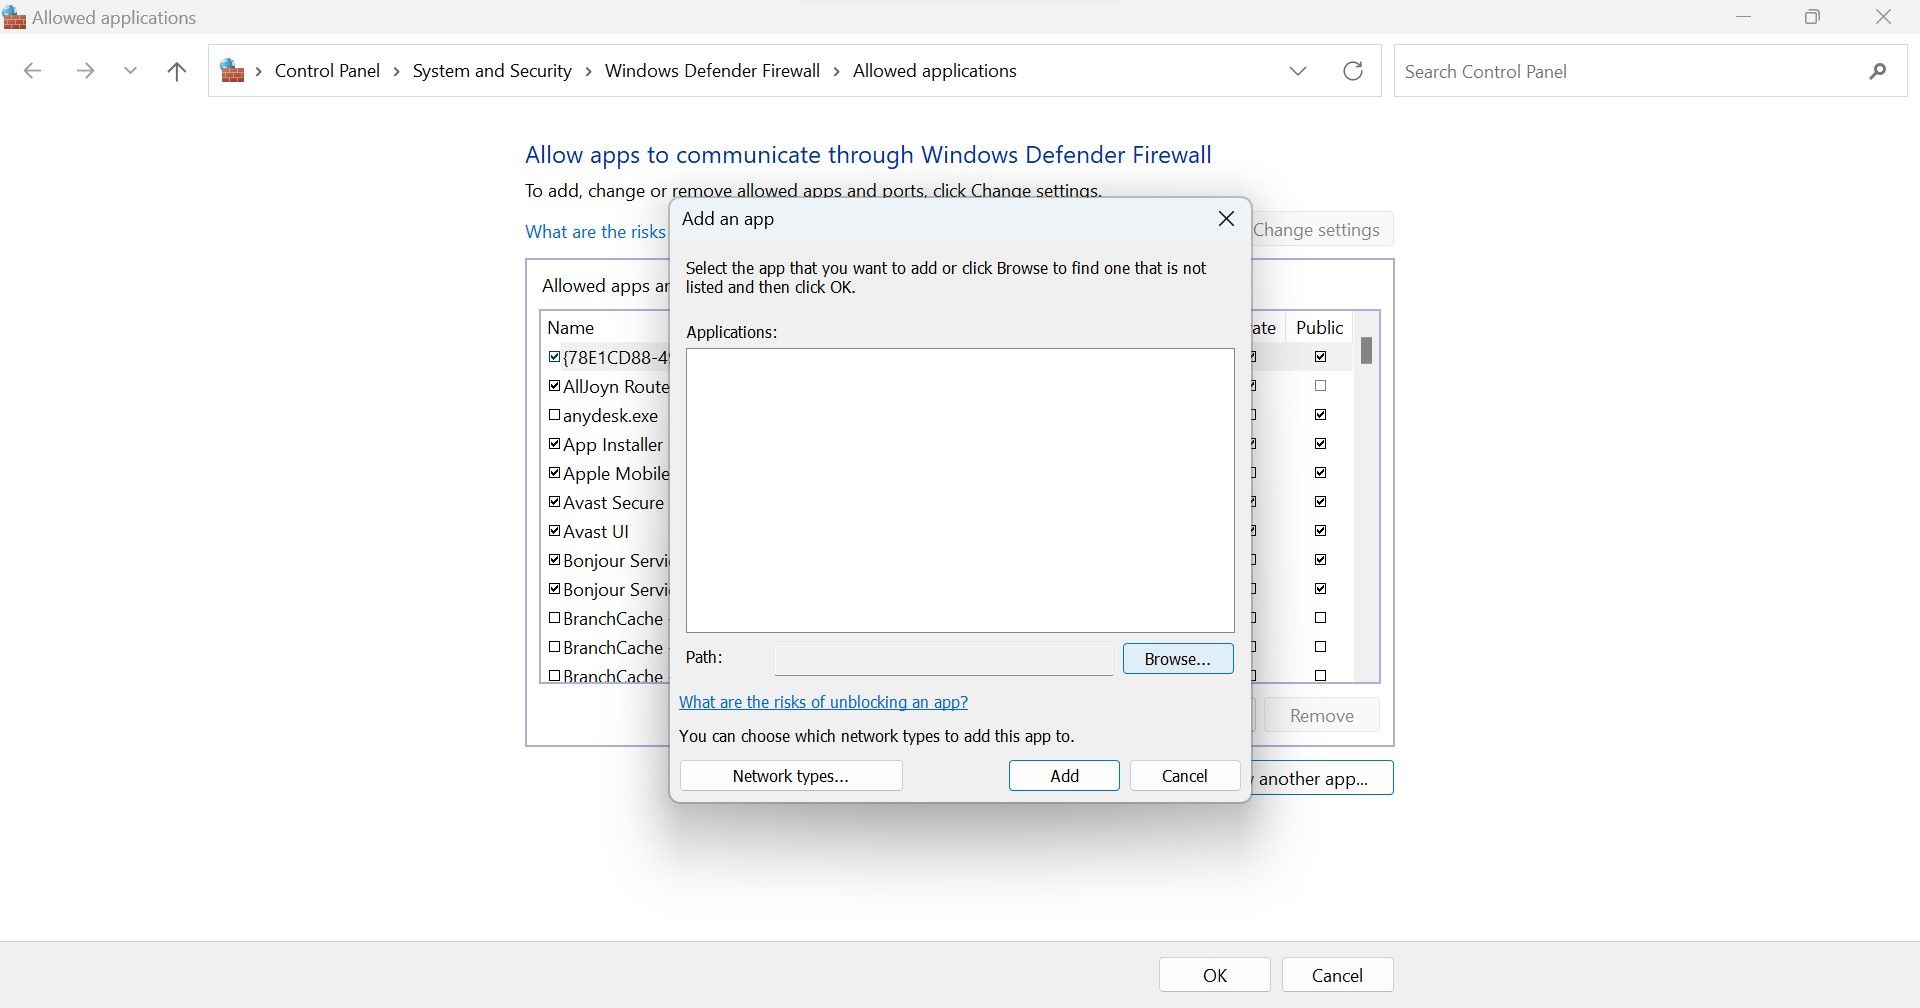Refresh the Allowed applications page
Image resolution: width=1920 pixels, height=1008 pixels.
point(1352,71)
